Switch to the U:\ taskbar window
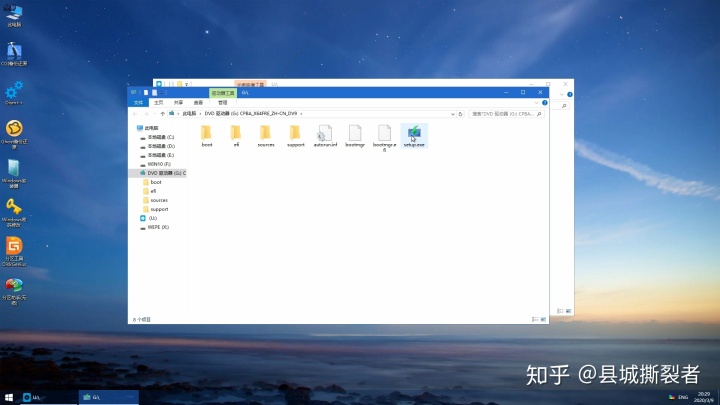The width and height of the screenshot is (720, 405). (48, 397)
